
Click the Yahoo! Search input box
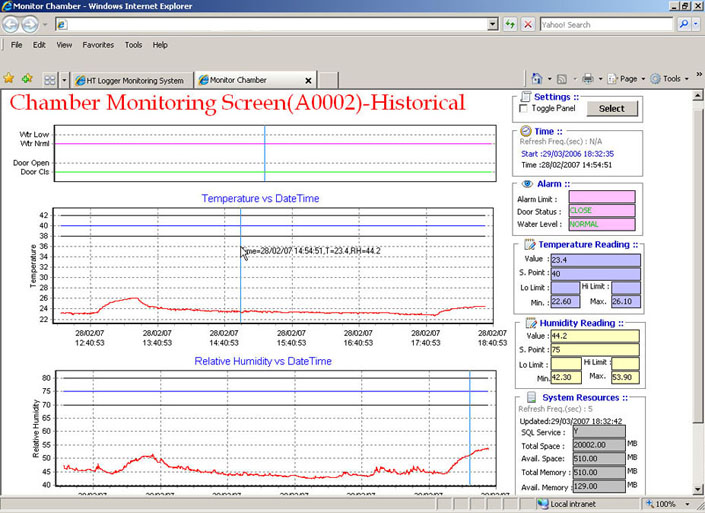coord(606,24)
